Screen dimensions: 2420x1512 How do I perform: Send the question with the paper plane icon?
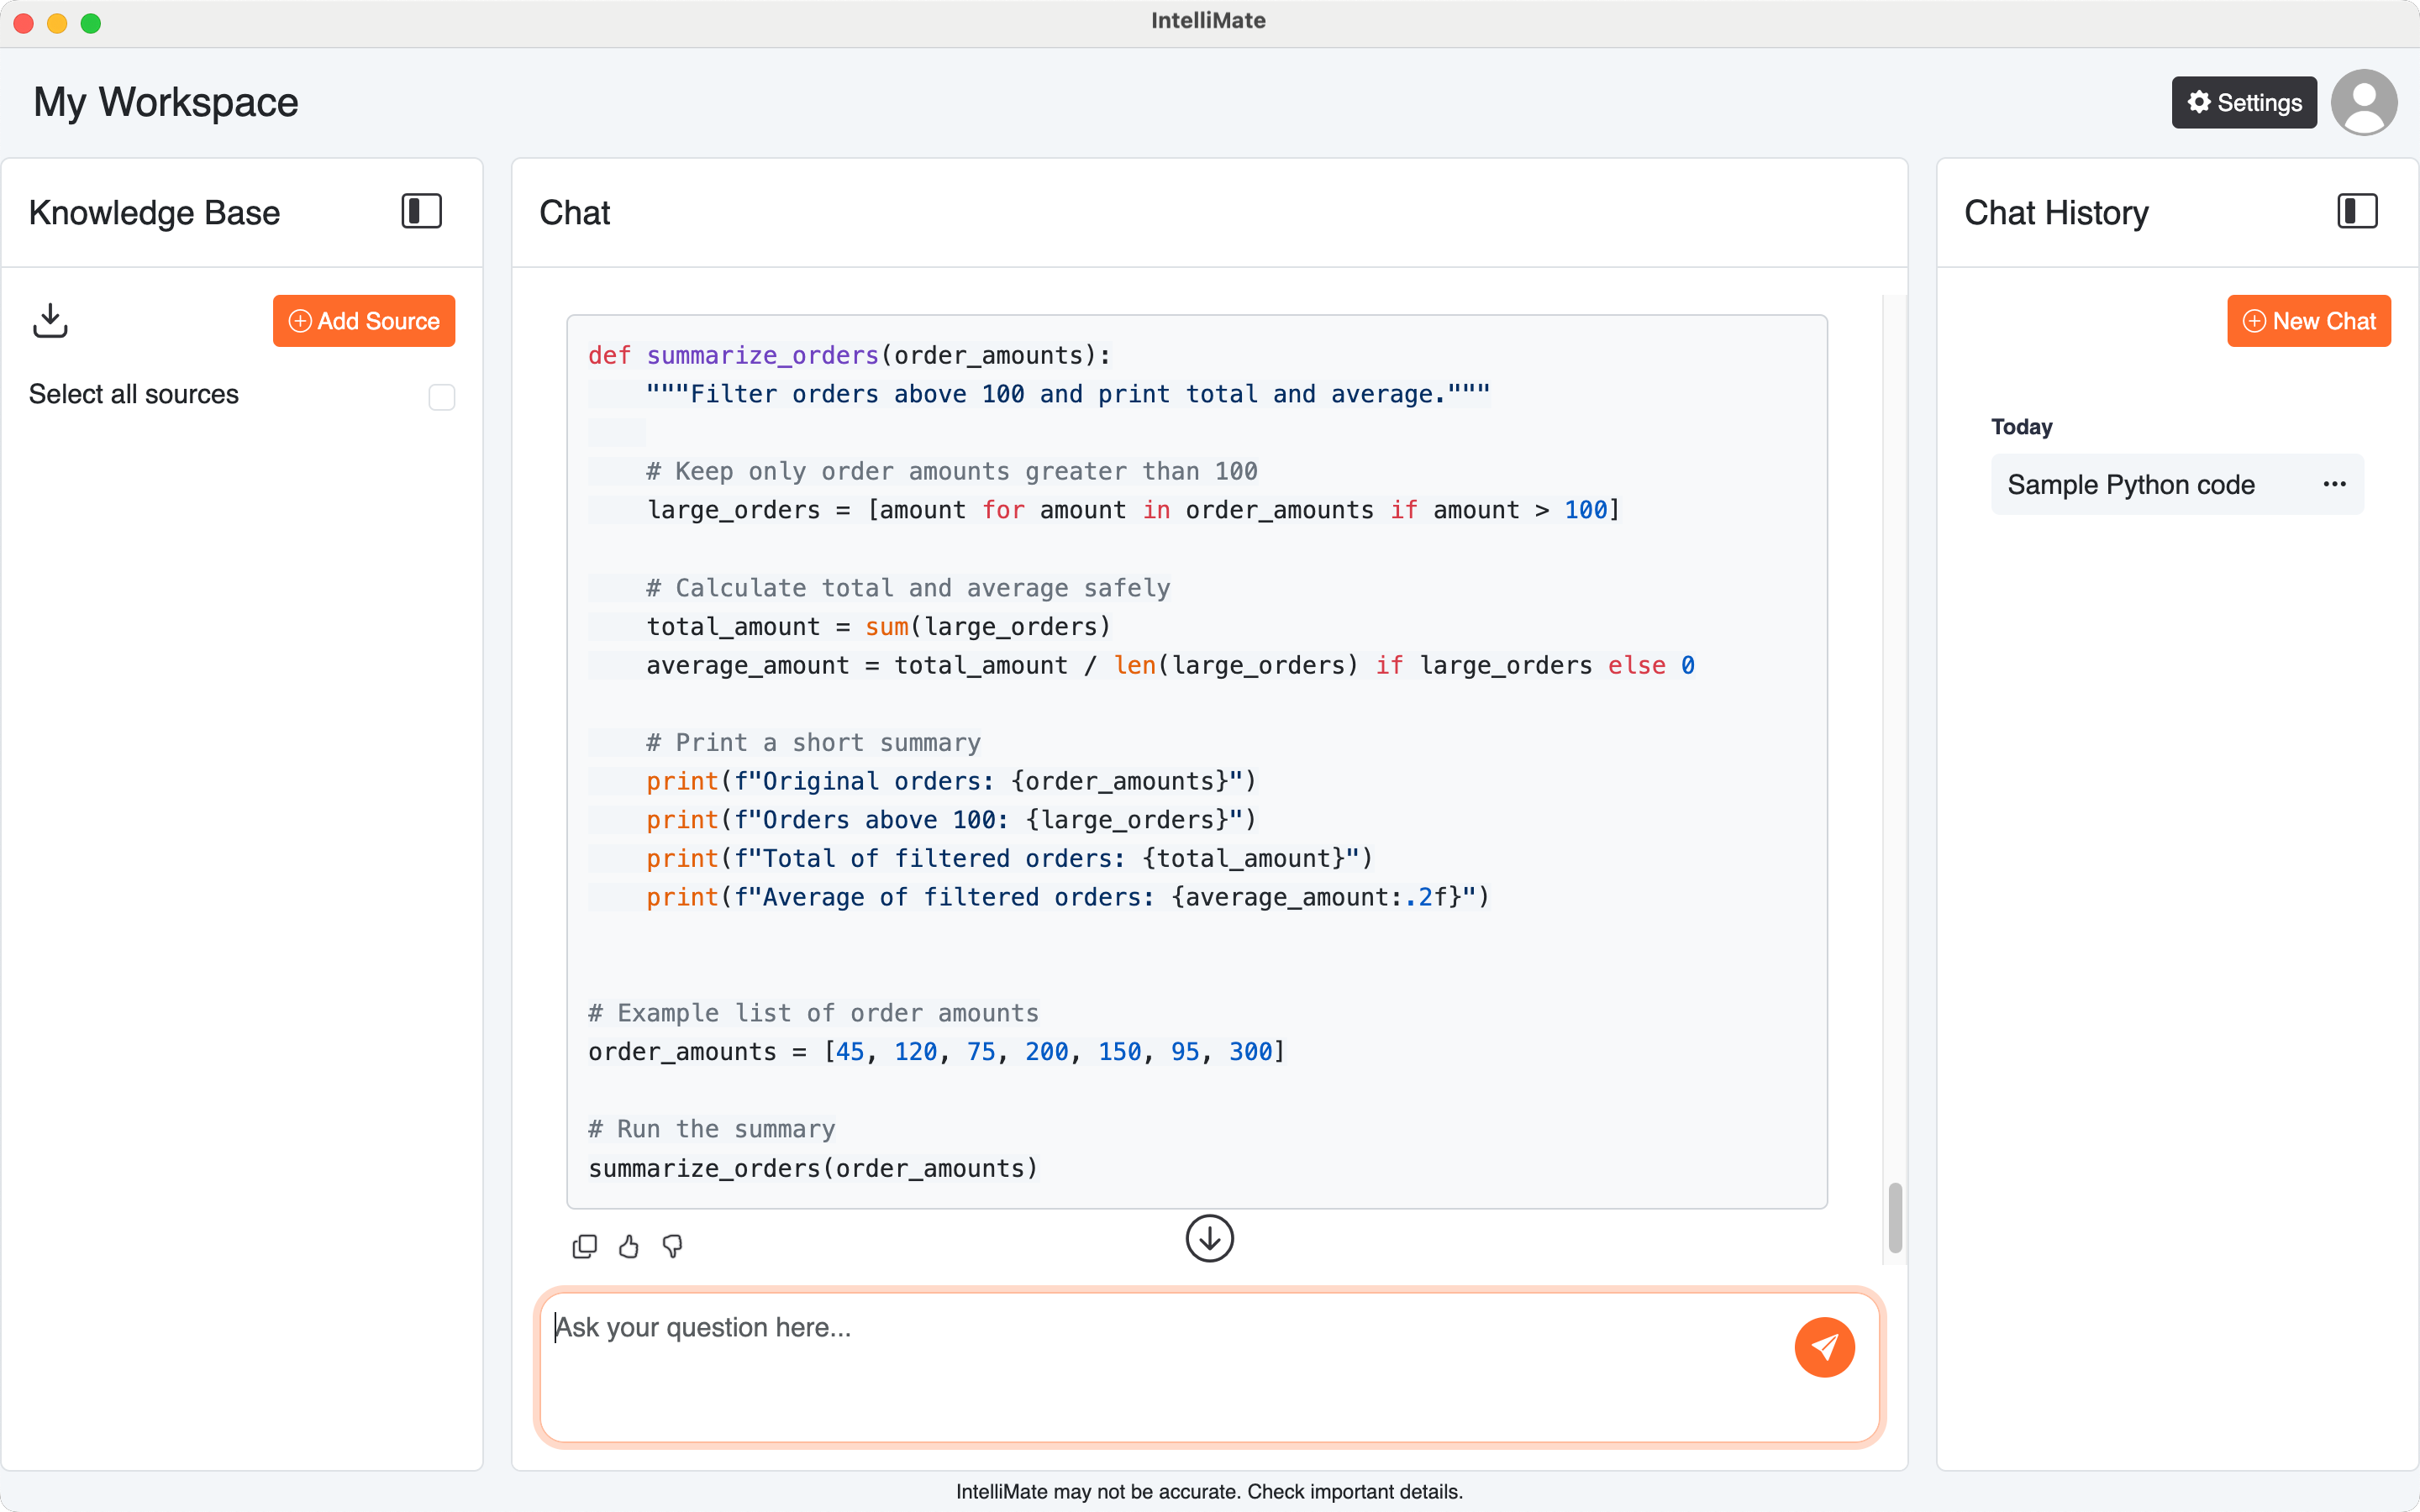pos(1823,1347)
